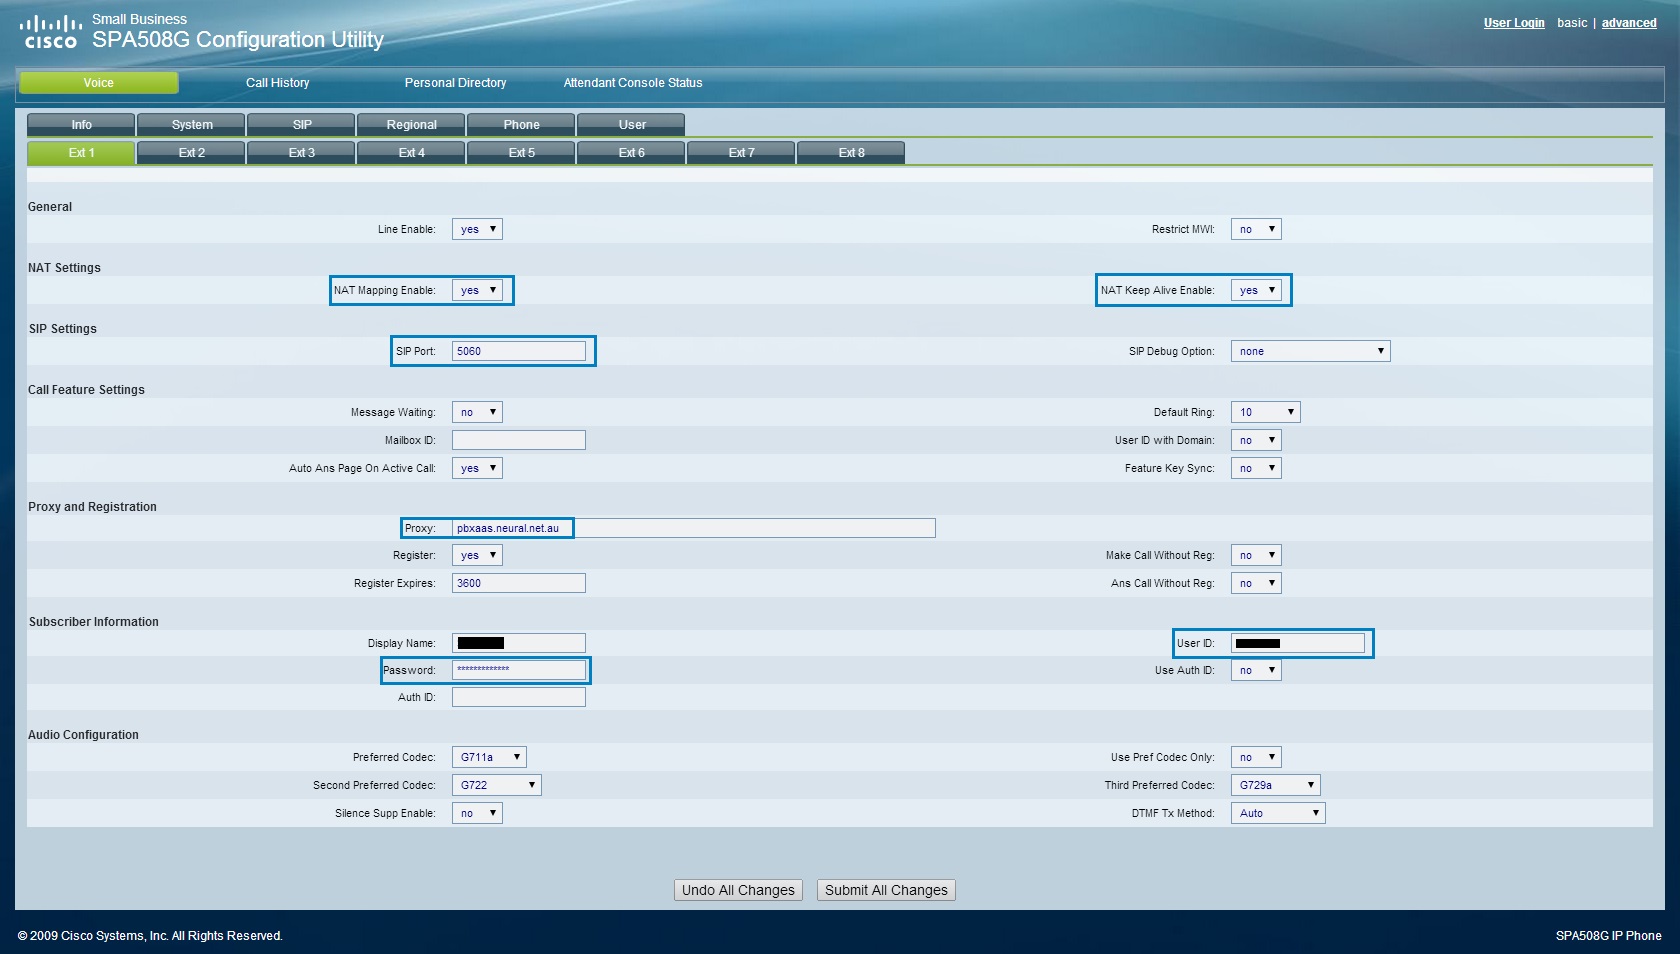Open the Preferred Codec dropdown
The width and height of the screenshot is (1680, 954).
(489, 757)
